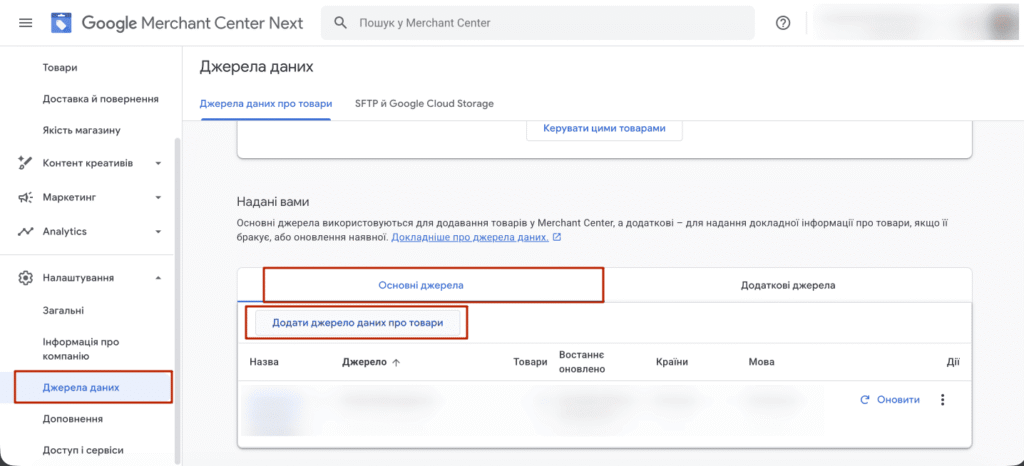Click Додати джерело даних про товари

[358, 322]
